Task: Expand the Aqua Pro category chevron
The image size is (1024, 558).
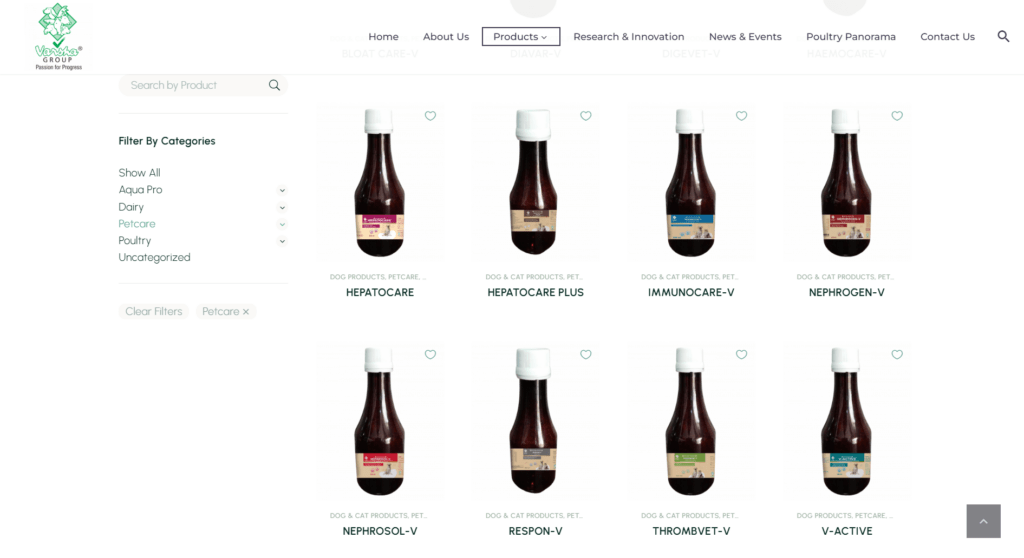Action: coord(282,190)
